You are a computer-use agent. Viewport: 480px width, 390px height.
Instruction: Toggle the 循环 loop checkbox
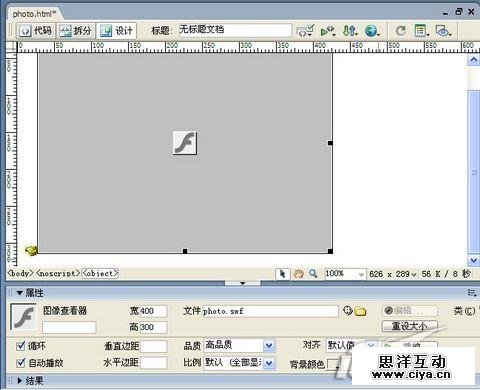coord(21,346)
